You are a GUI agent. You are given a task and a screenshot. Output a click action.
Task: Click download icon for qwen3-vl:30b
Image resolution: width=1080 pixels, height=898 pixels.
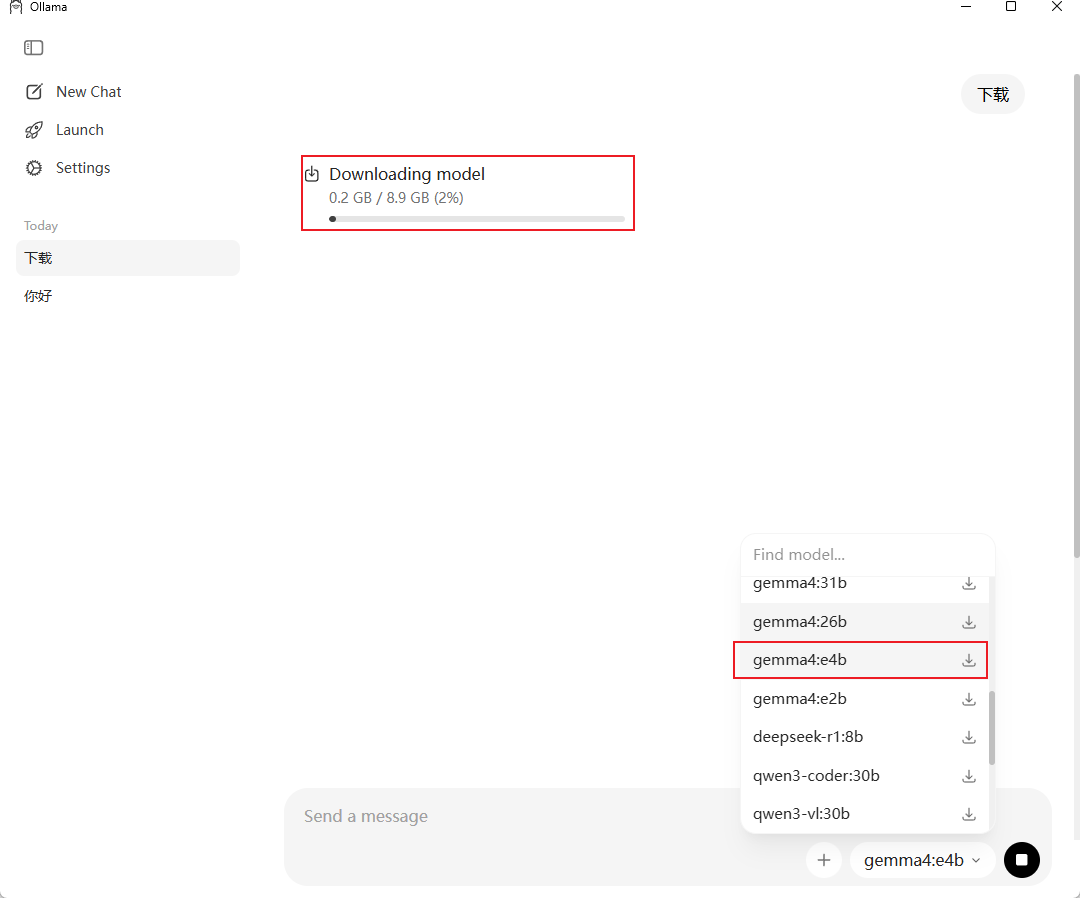pos(968,814)
